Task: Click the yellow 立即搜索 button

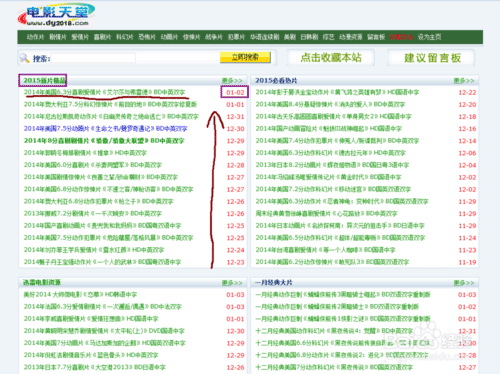Action: (245, 57)
